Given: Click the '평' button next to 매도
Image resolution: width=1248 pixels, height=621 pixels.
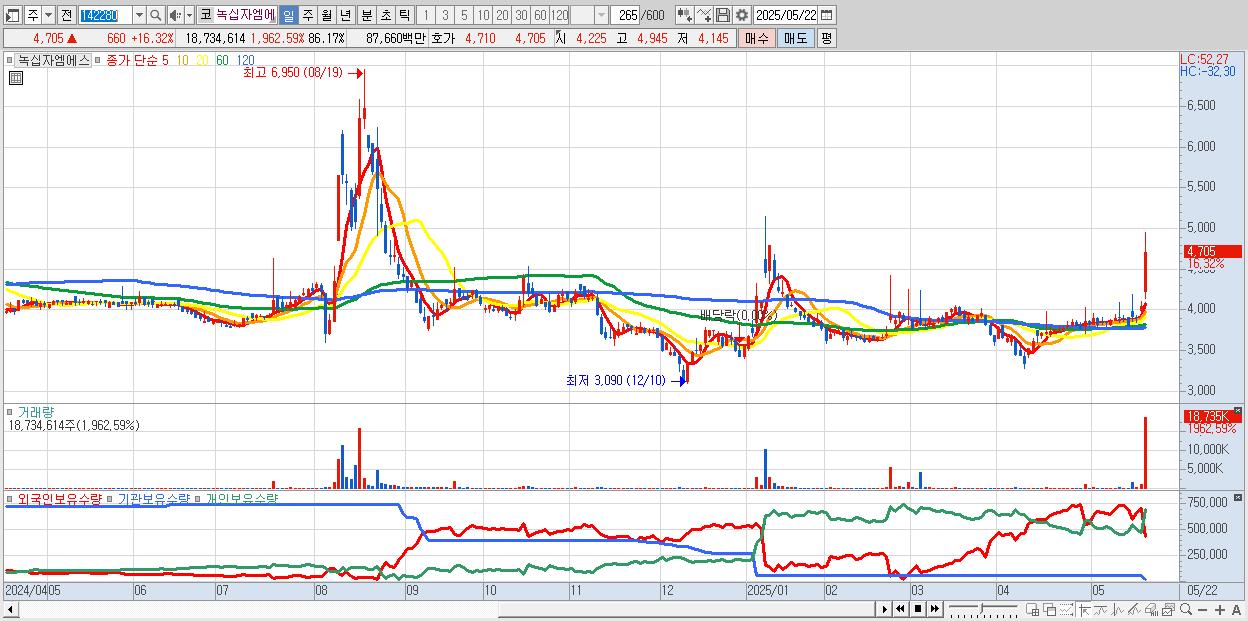Looking at the screenshot, I should pos(826,38).
